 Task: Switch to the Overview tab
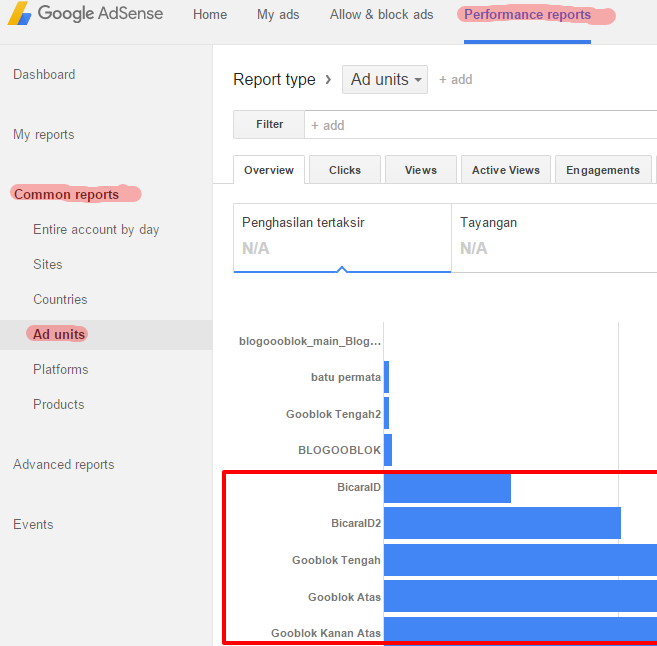(269, 170)
